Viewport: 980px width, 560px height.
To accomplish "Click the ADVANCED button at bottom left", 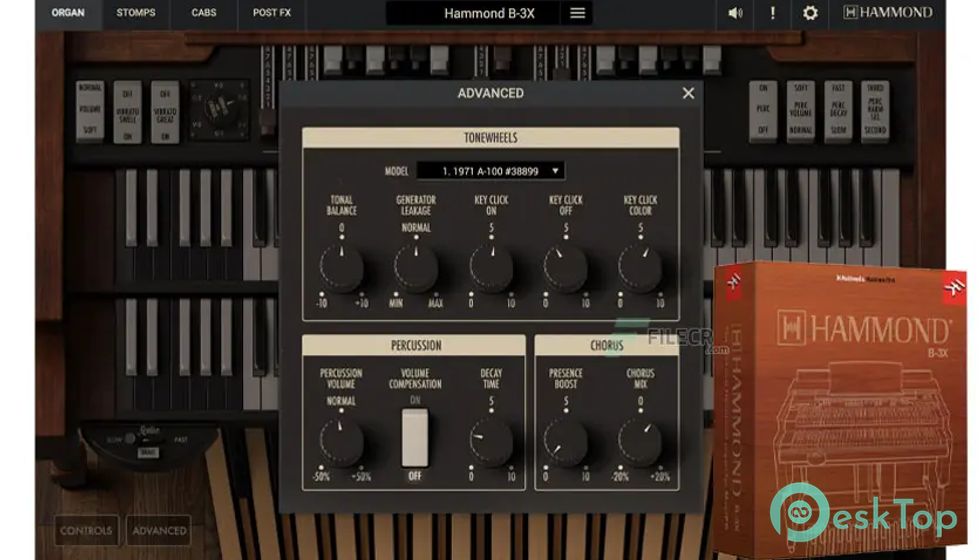I will click(x=159, y=531).
